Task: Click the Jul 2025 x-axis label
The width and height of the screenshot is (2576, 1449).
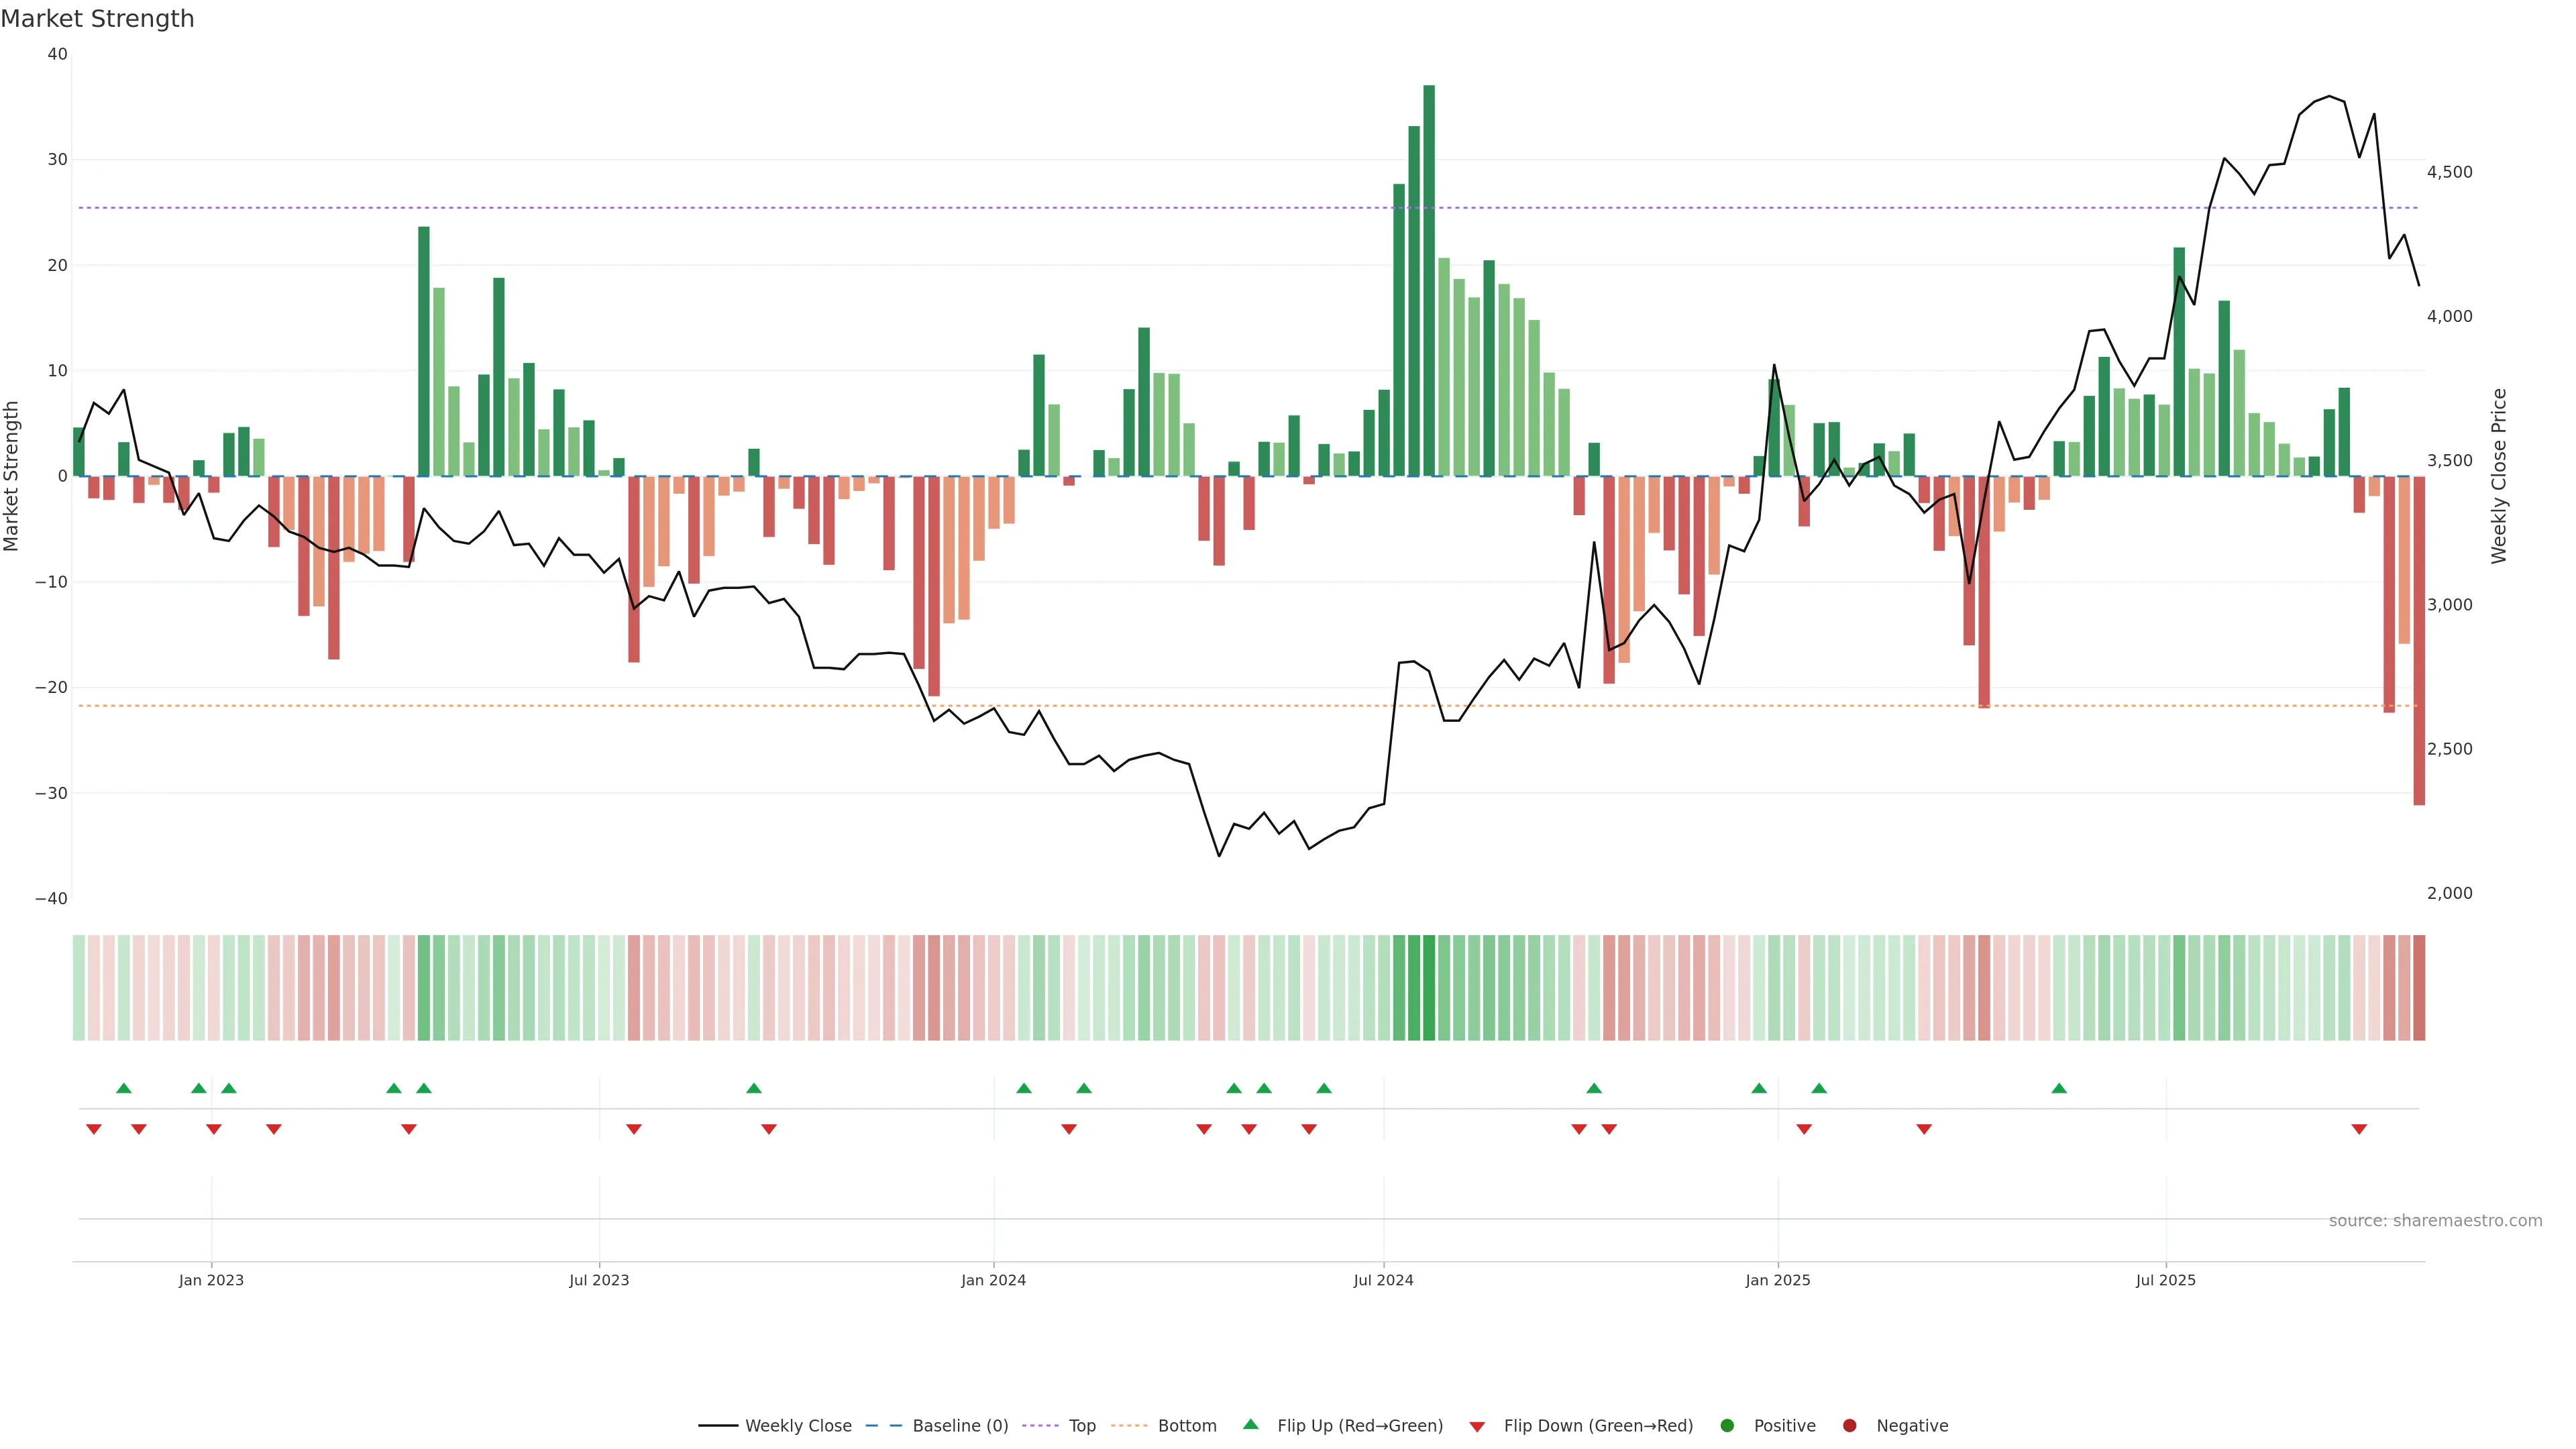Action: pos(2165,1280)
